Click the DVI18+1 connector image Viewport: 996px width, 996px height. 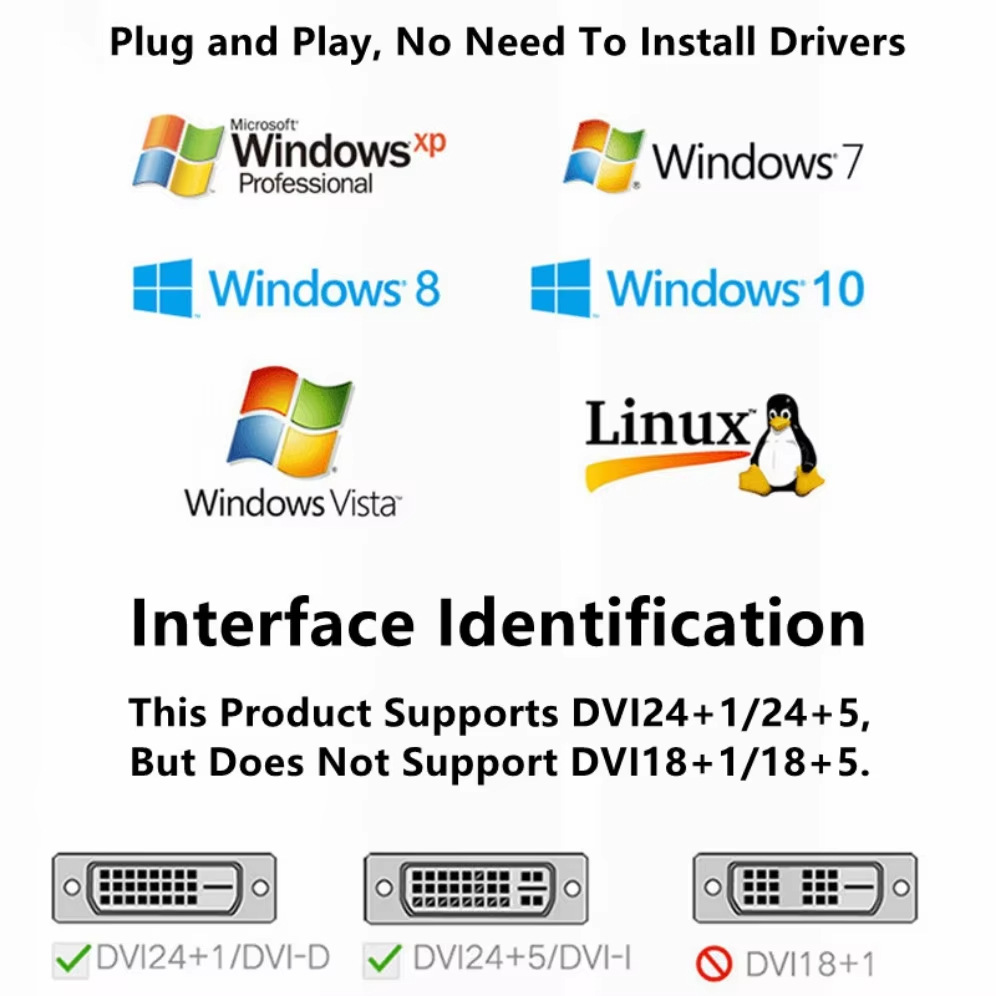805,887
